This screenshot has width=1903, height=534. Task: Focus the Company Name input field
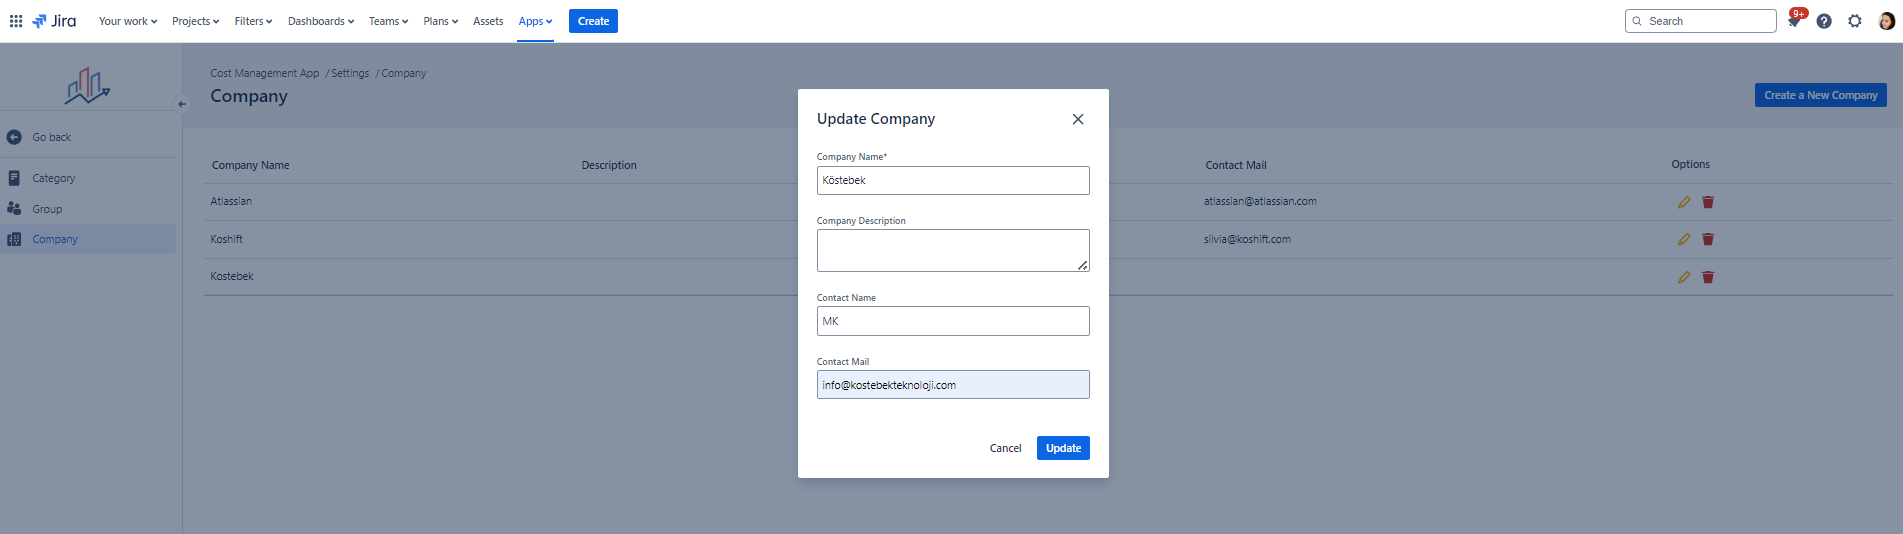(953, 180)
